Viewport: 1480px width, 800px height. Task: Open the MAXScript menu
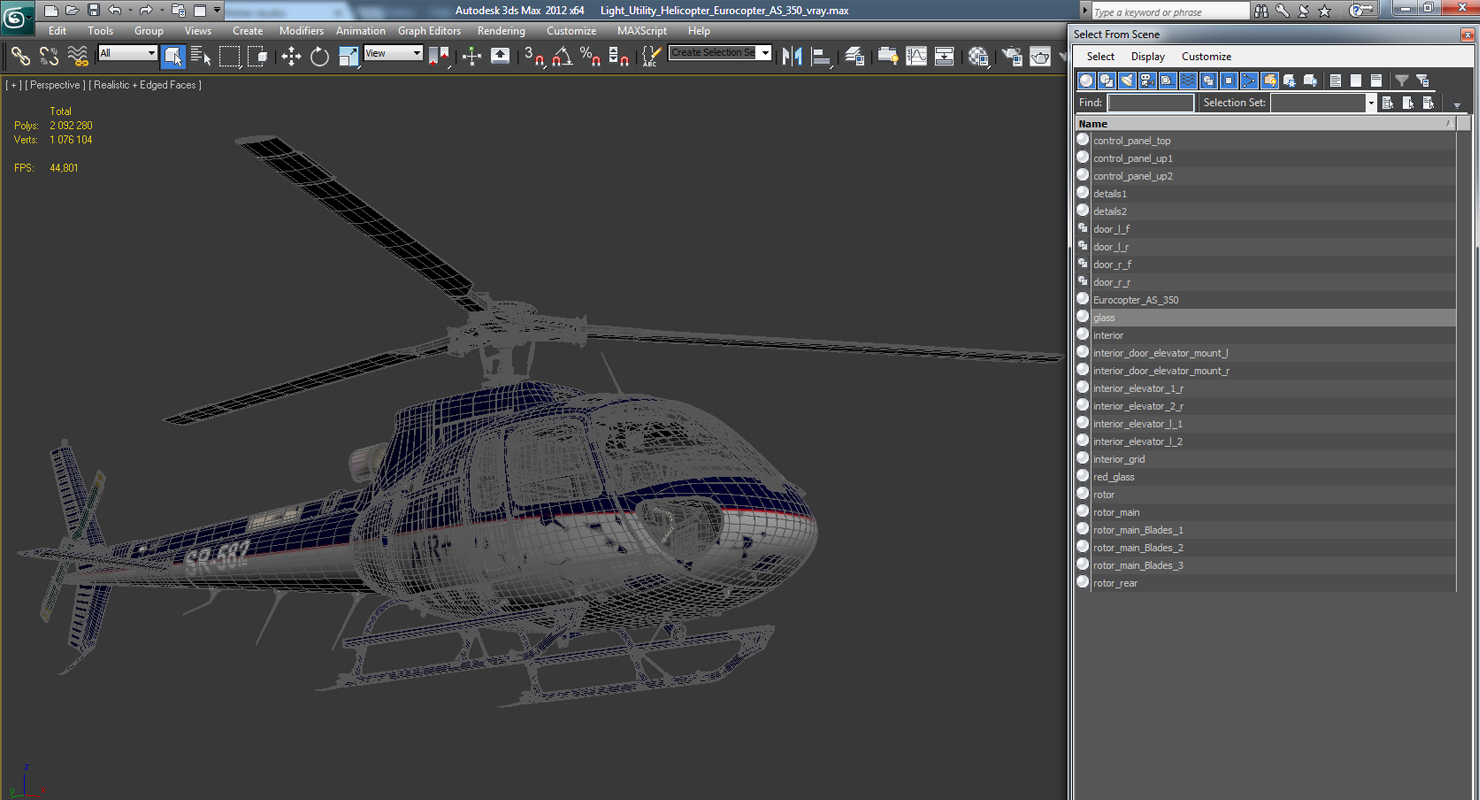point(642,31)
